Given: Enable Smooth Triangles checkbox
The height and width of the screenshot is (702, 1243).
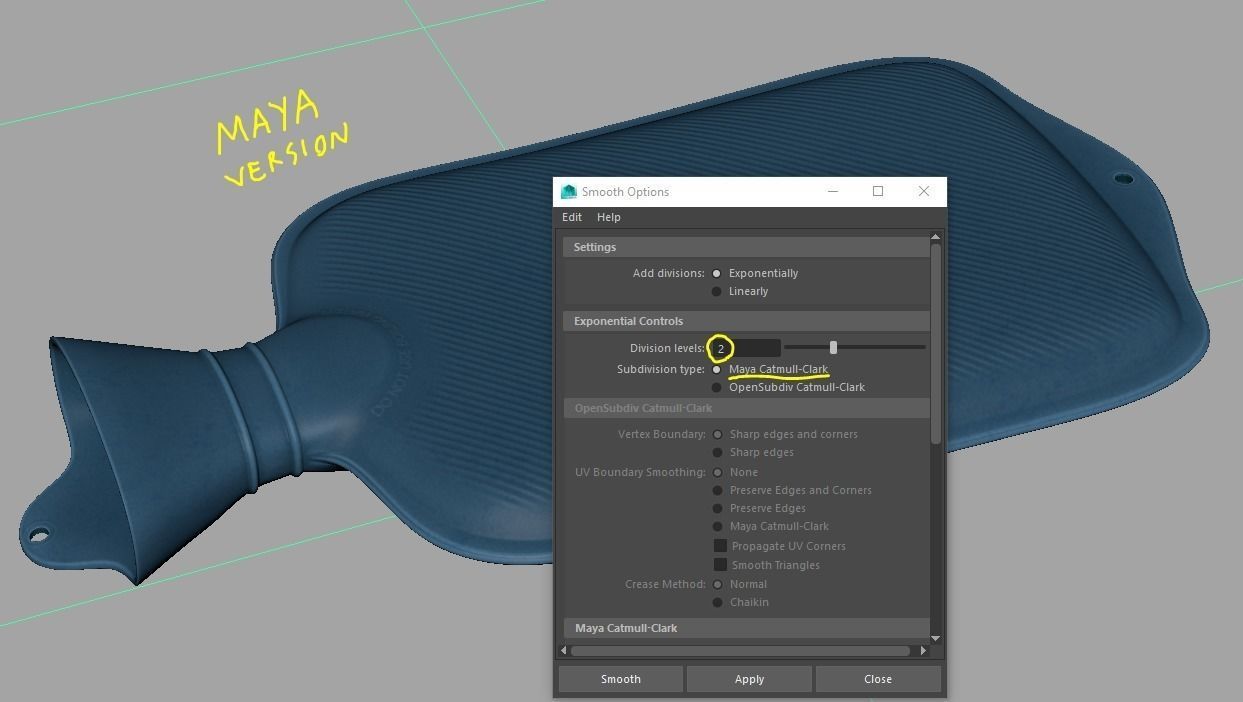Looking at the screenshot, I should click(720, 565).
